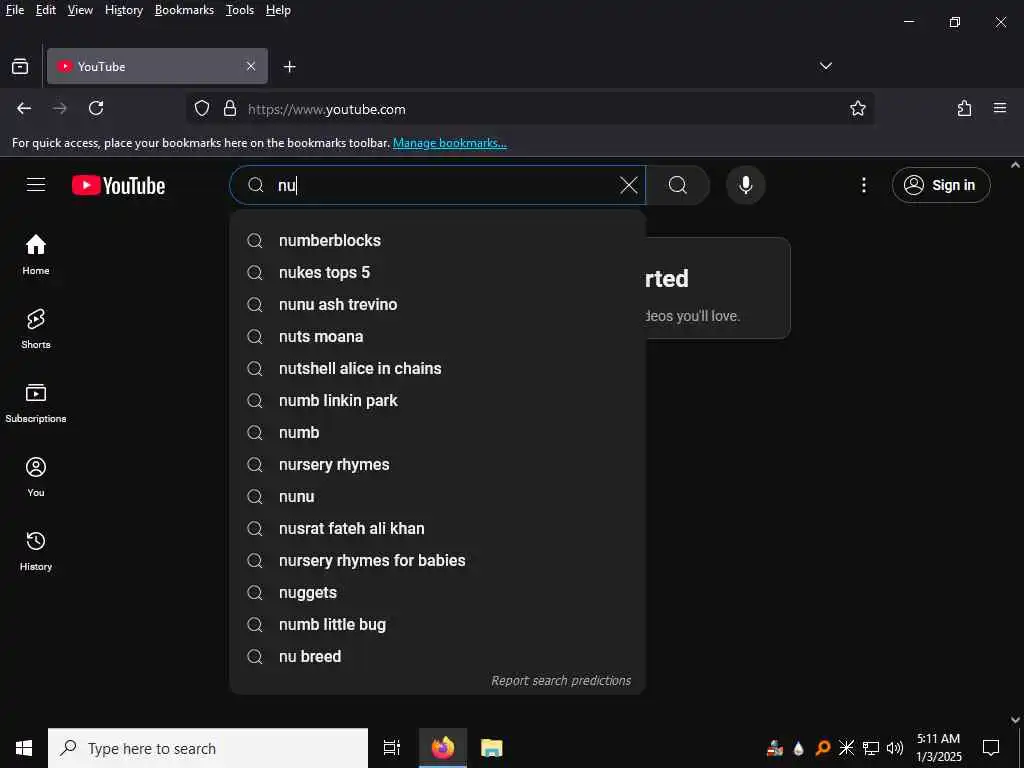Clear the search box with the X icon
The width and height of the screenshot is (1024, 768).
(628, 185)
